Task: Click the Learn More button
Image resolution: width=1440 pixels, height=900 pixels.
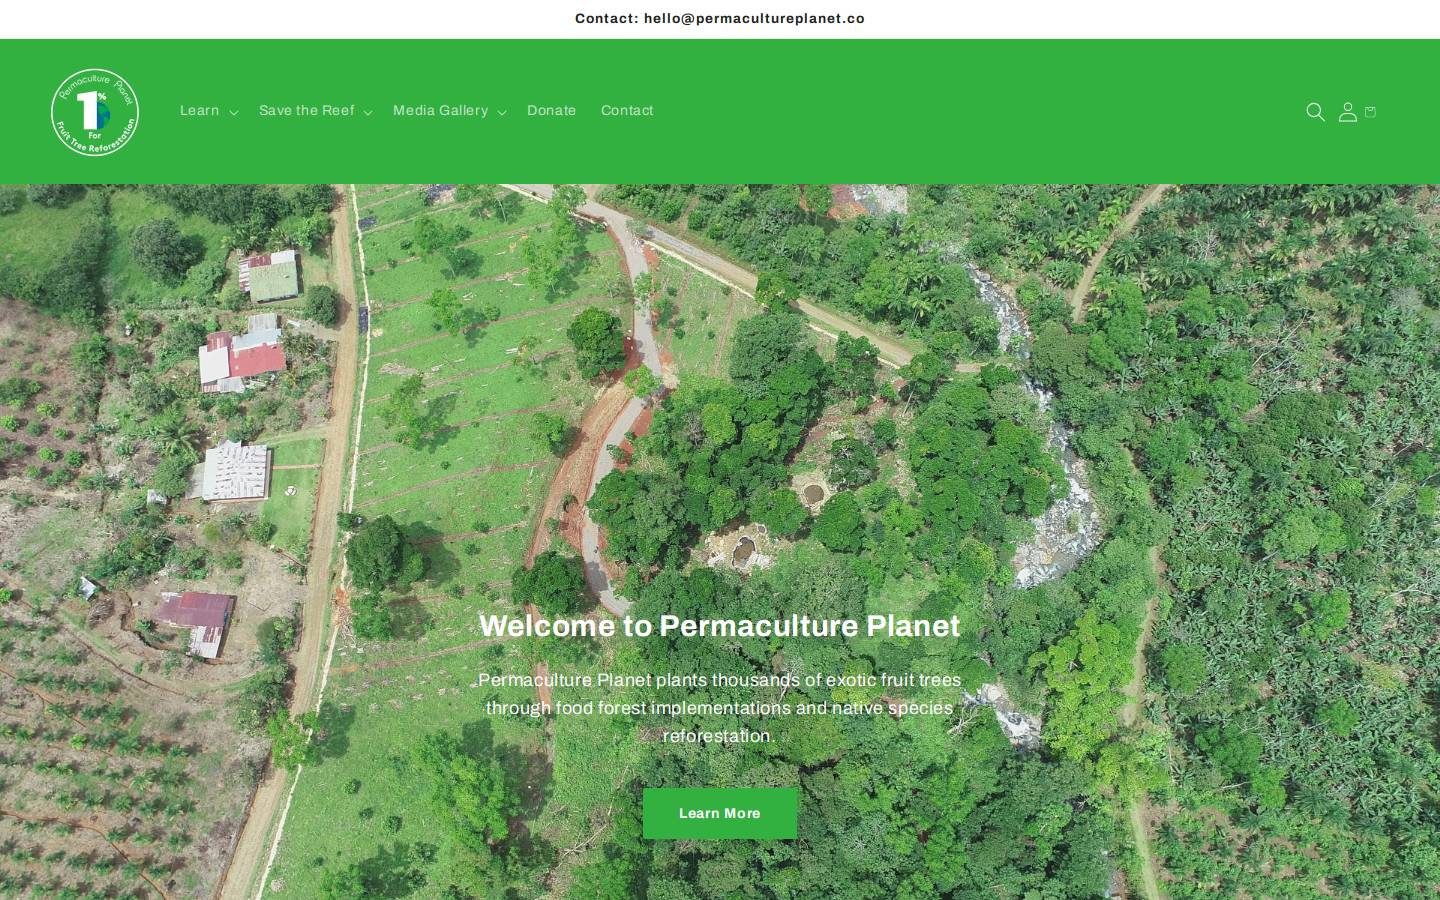Action: point(720,813)
